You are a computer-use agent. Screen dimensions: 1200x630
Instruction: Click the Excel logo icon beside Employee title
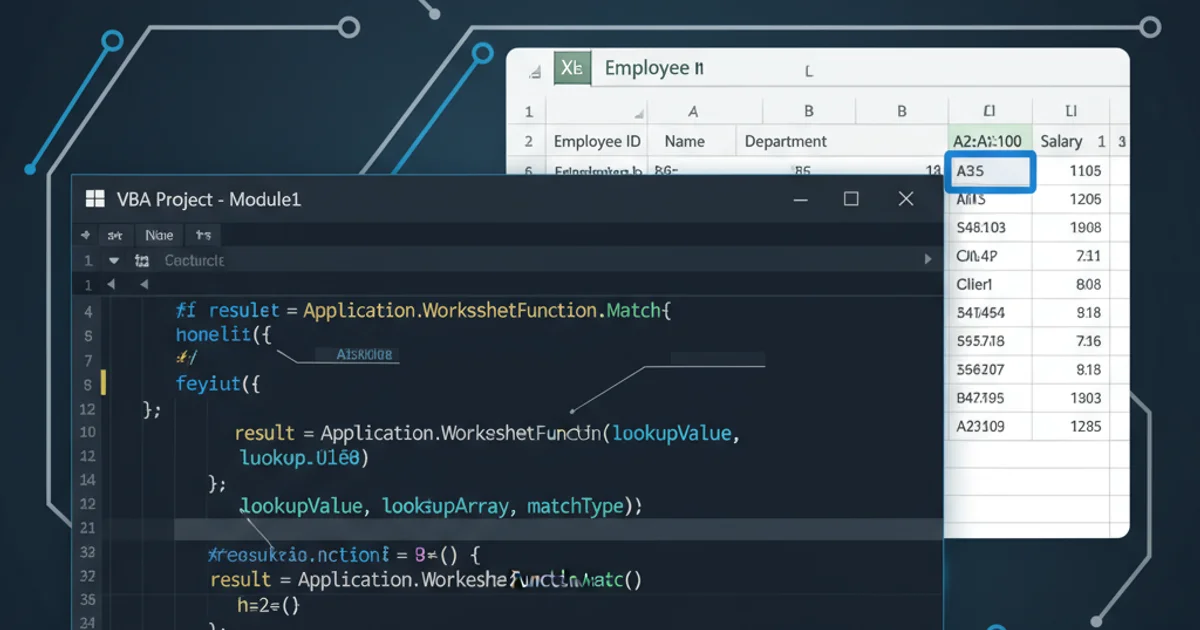(x=571, y=69)
